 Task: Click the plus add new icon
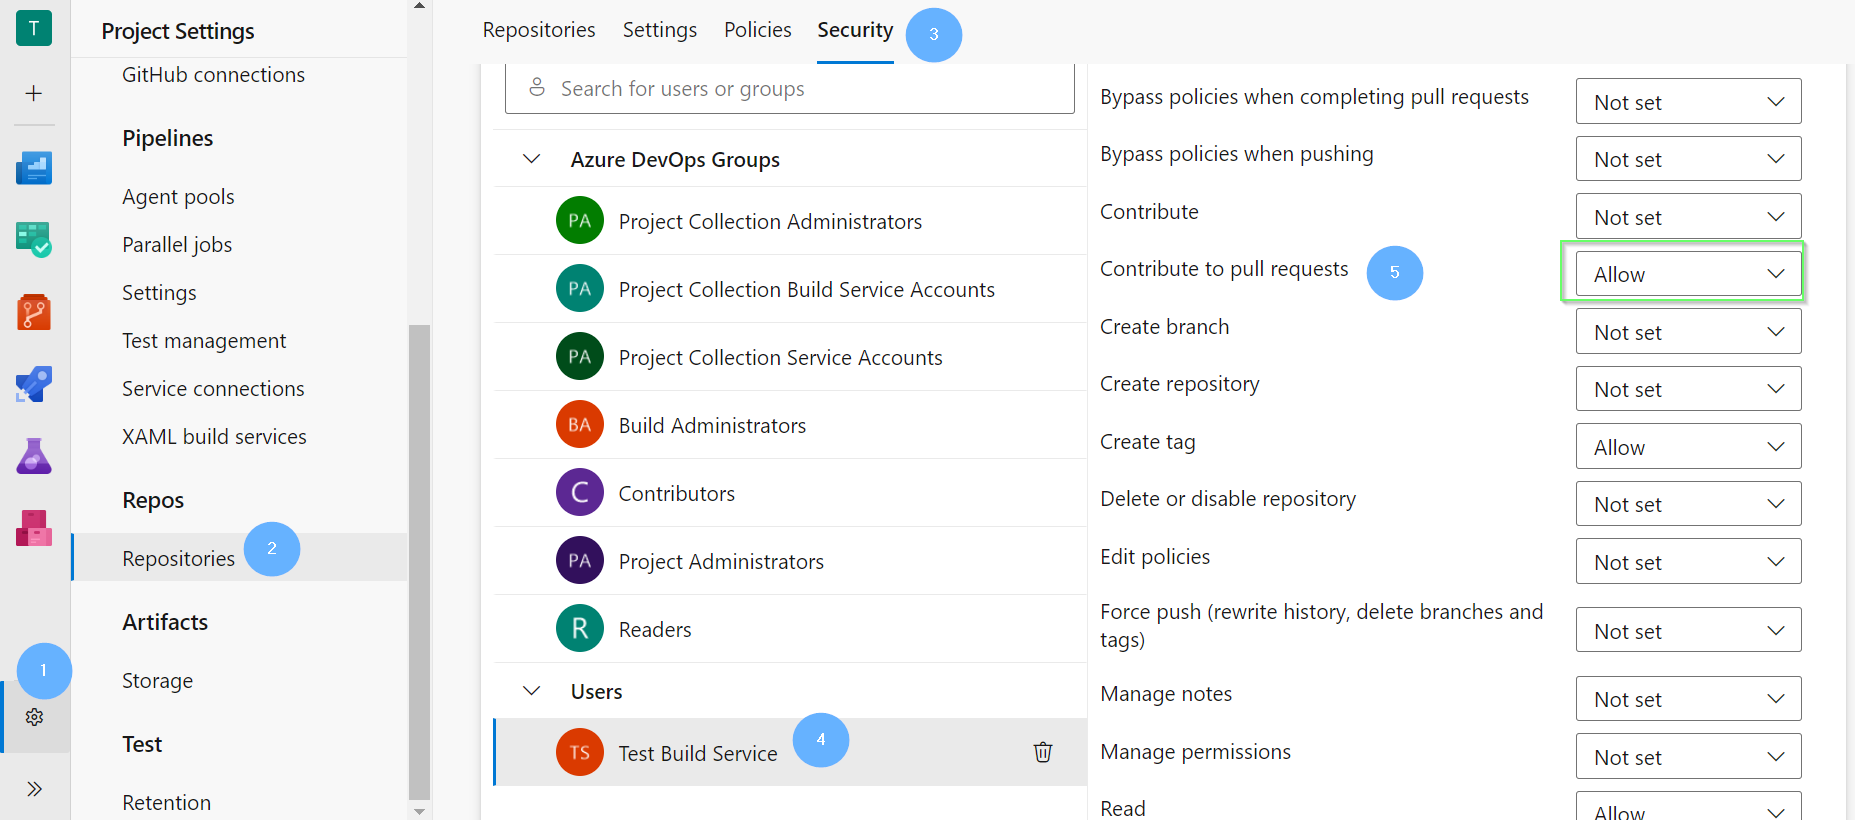click(x=34, y=93)
